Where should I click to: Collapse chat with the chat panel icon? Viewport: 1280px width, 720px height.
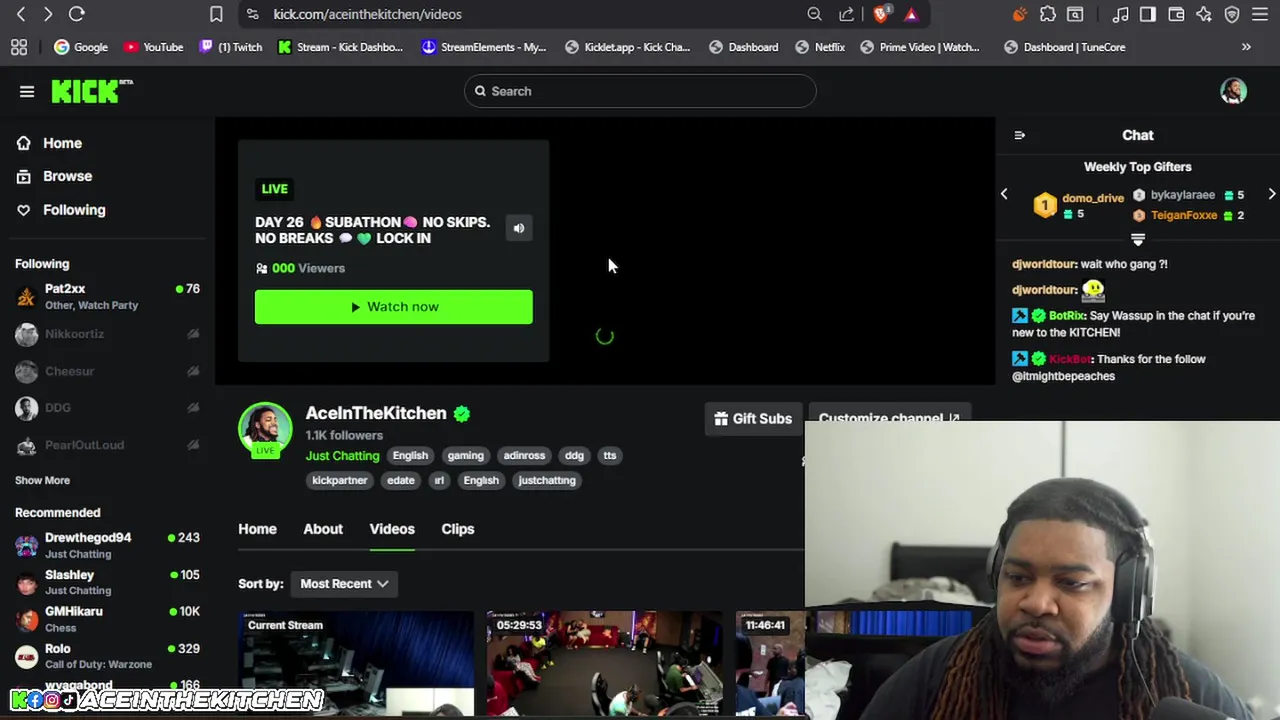coord(1019,135)
